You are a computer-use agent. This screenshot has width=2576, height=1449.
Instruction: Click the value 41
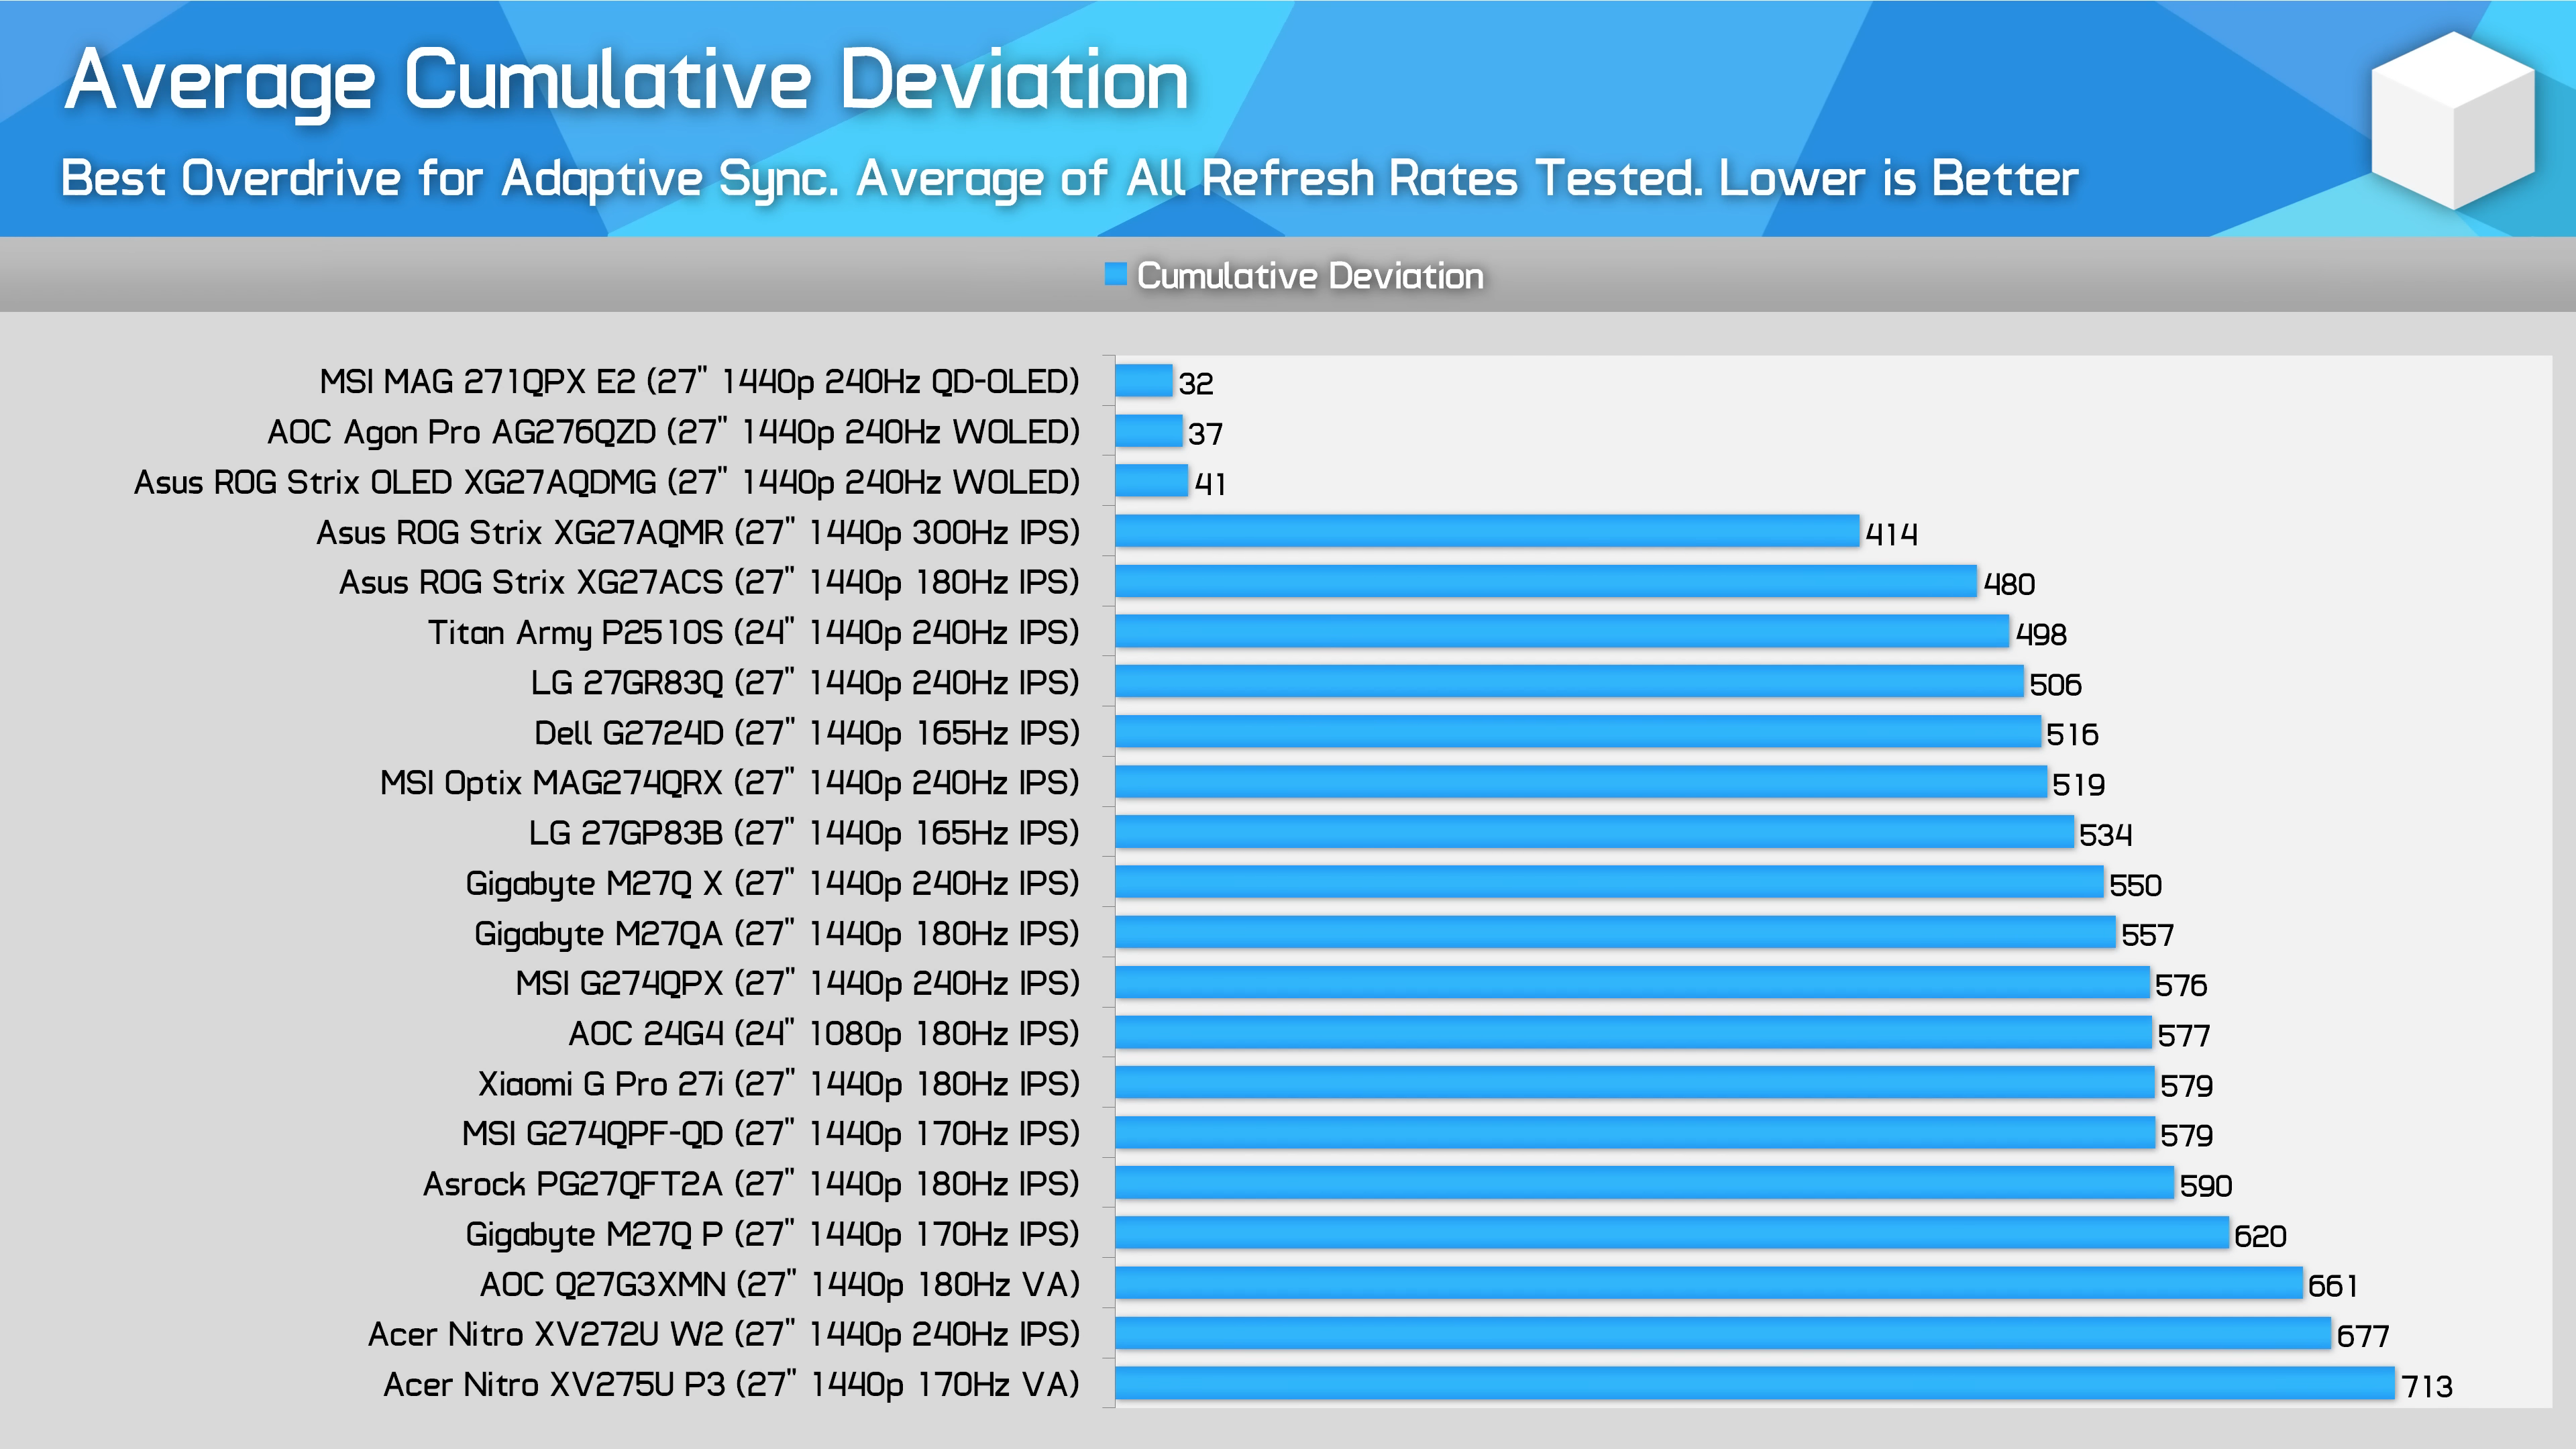coord(1211,484)
